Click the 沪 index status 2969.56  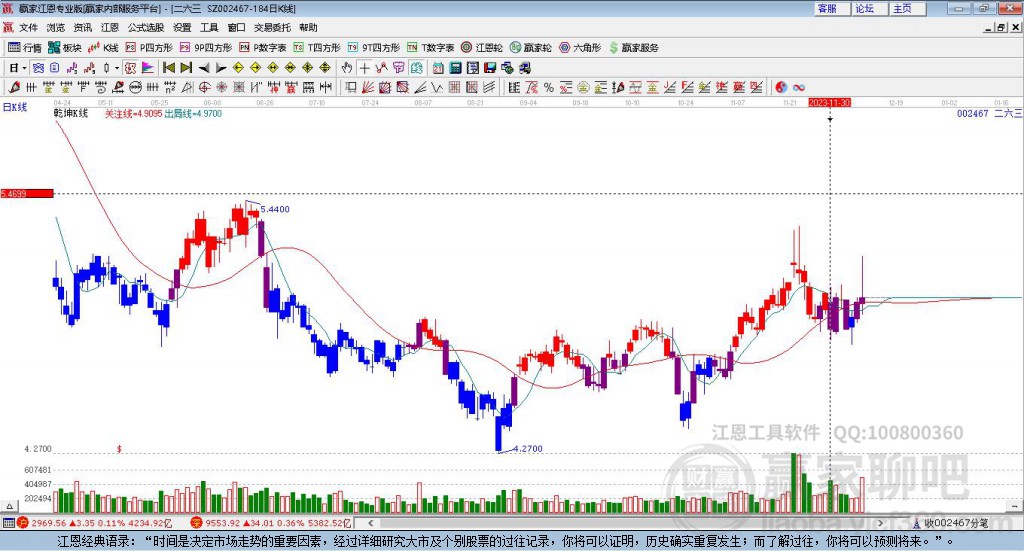pyautogui.click(x=97, y=523)
